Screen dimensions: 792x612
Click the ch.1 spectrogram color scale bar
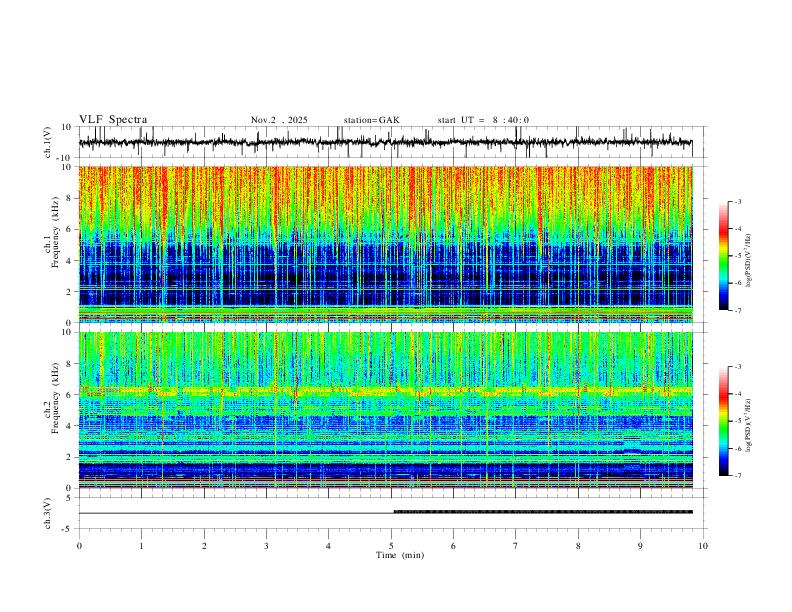724,256
